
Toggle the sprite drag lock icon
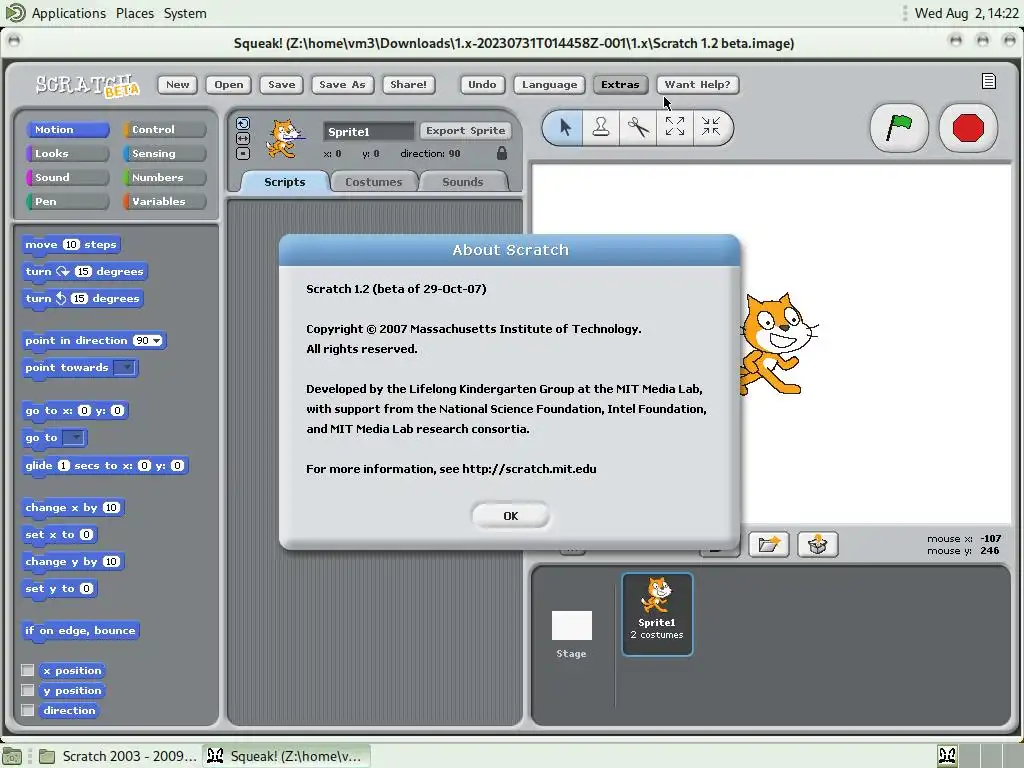(502, 153)
